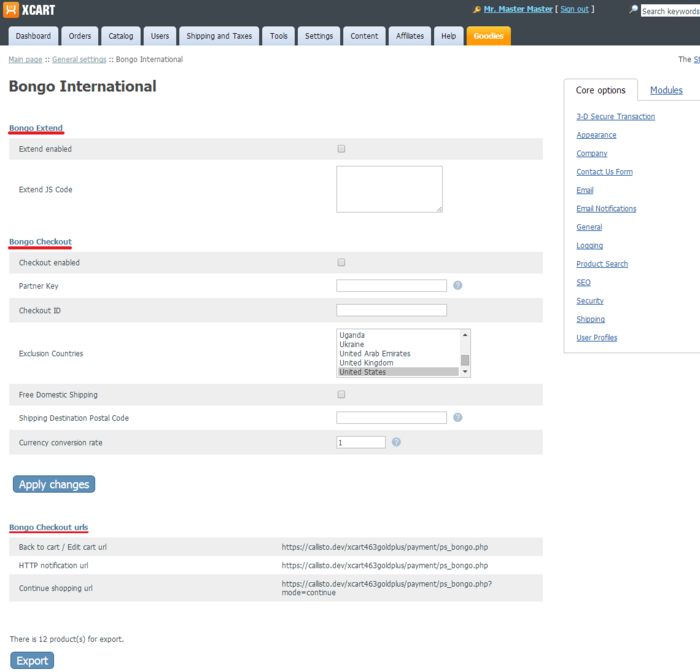Open the Shipping and Taxes menu
This screenshot has height=672, width=700.
pyautogui.click(x=219, y=36)
